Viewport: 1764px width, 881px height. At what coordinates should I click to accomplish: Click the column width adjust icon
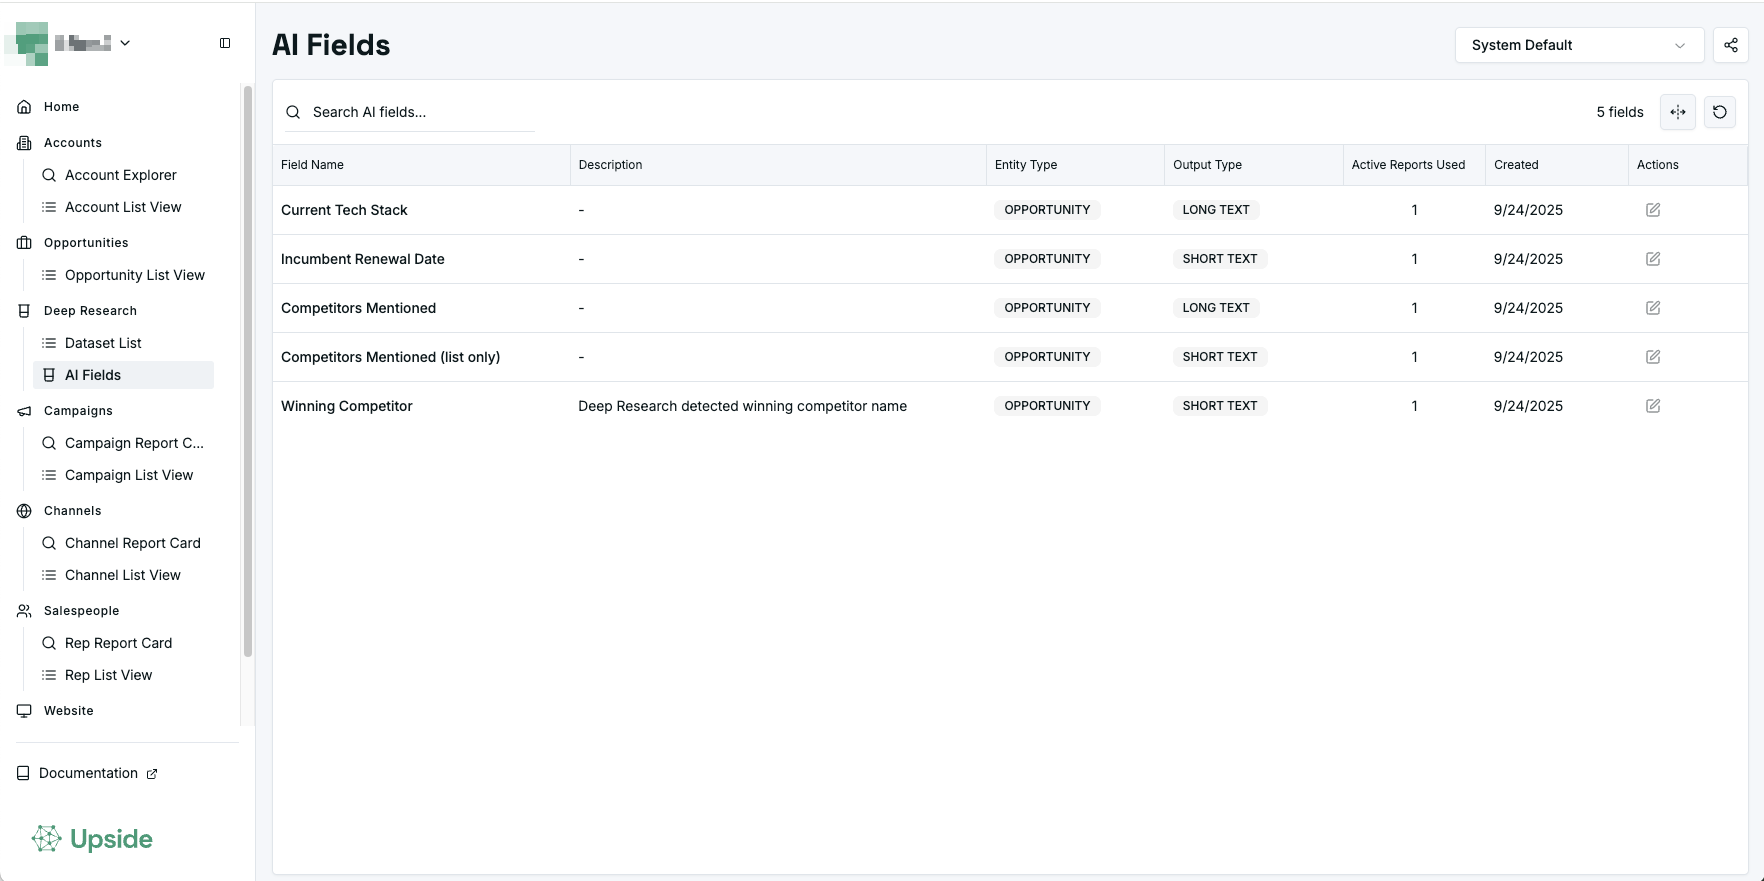tap(1678, 112)
